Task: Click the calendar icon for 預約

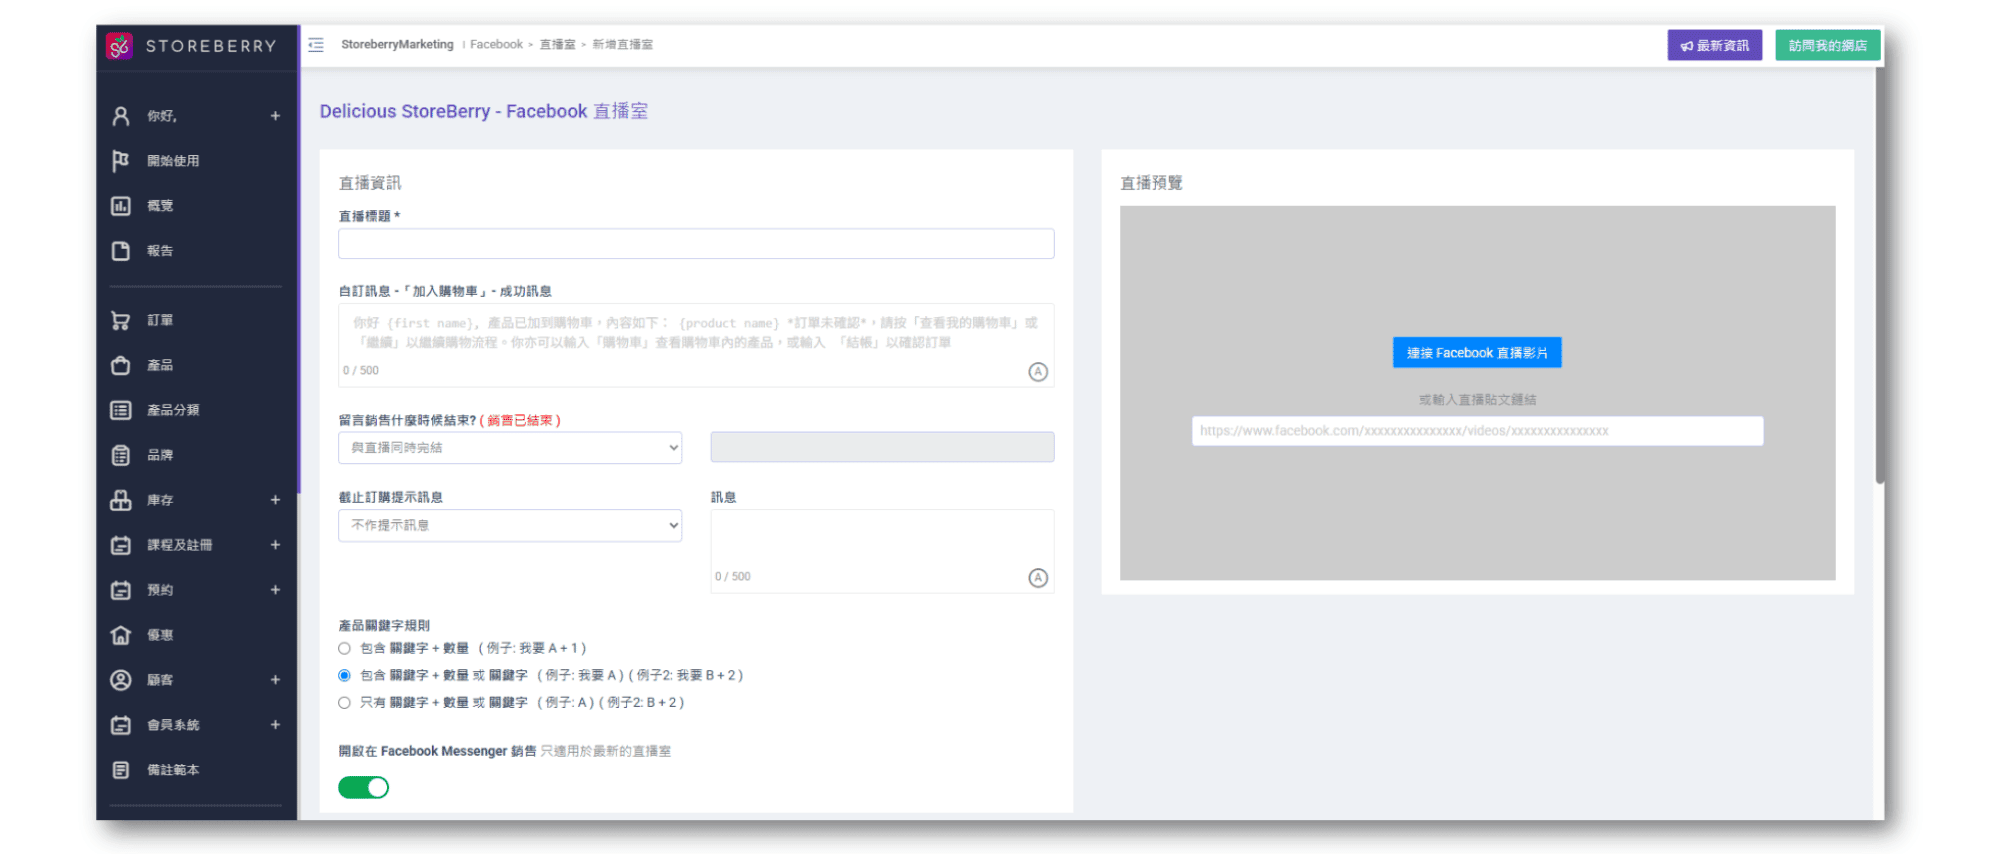Action: tap(121, 590)
